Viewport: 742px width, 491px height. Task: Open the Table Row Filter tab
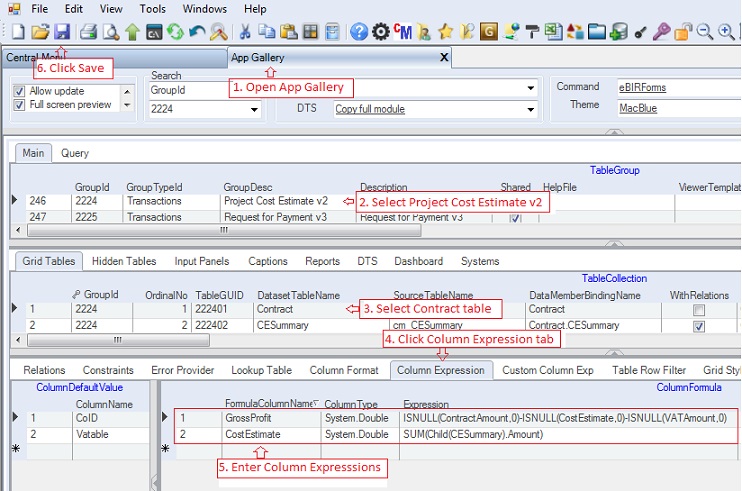point(649,370)
